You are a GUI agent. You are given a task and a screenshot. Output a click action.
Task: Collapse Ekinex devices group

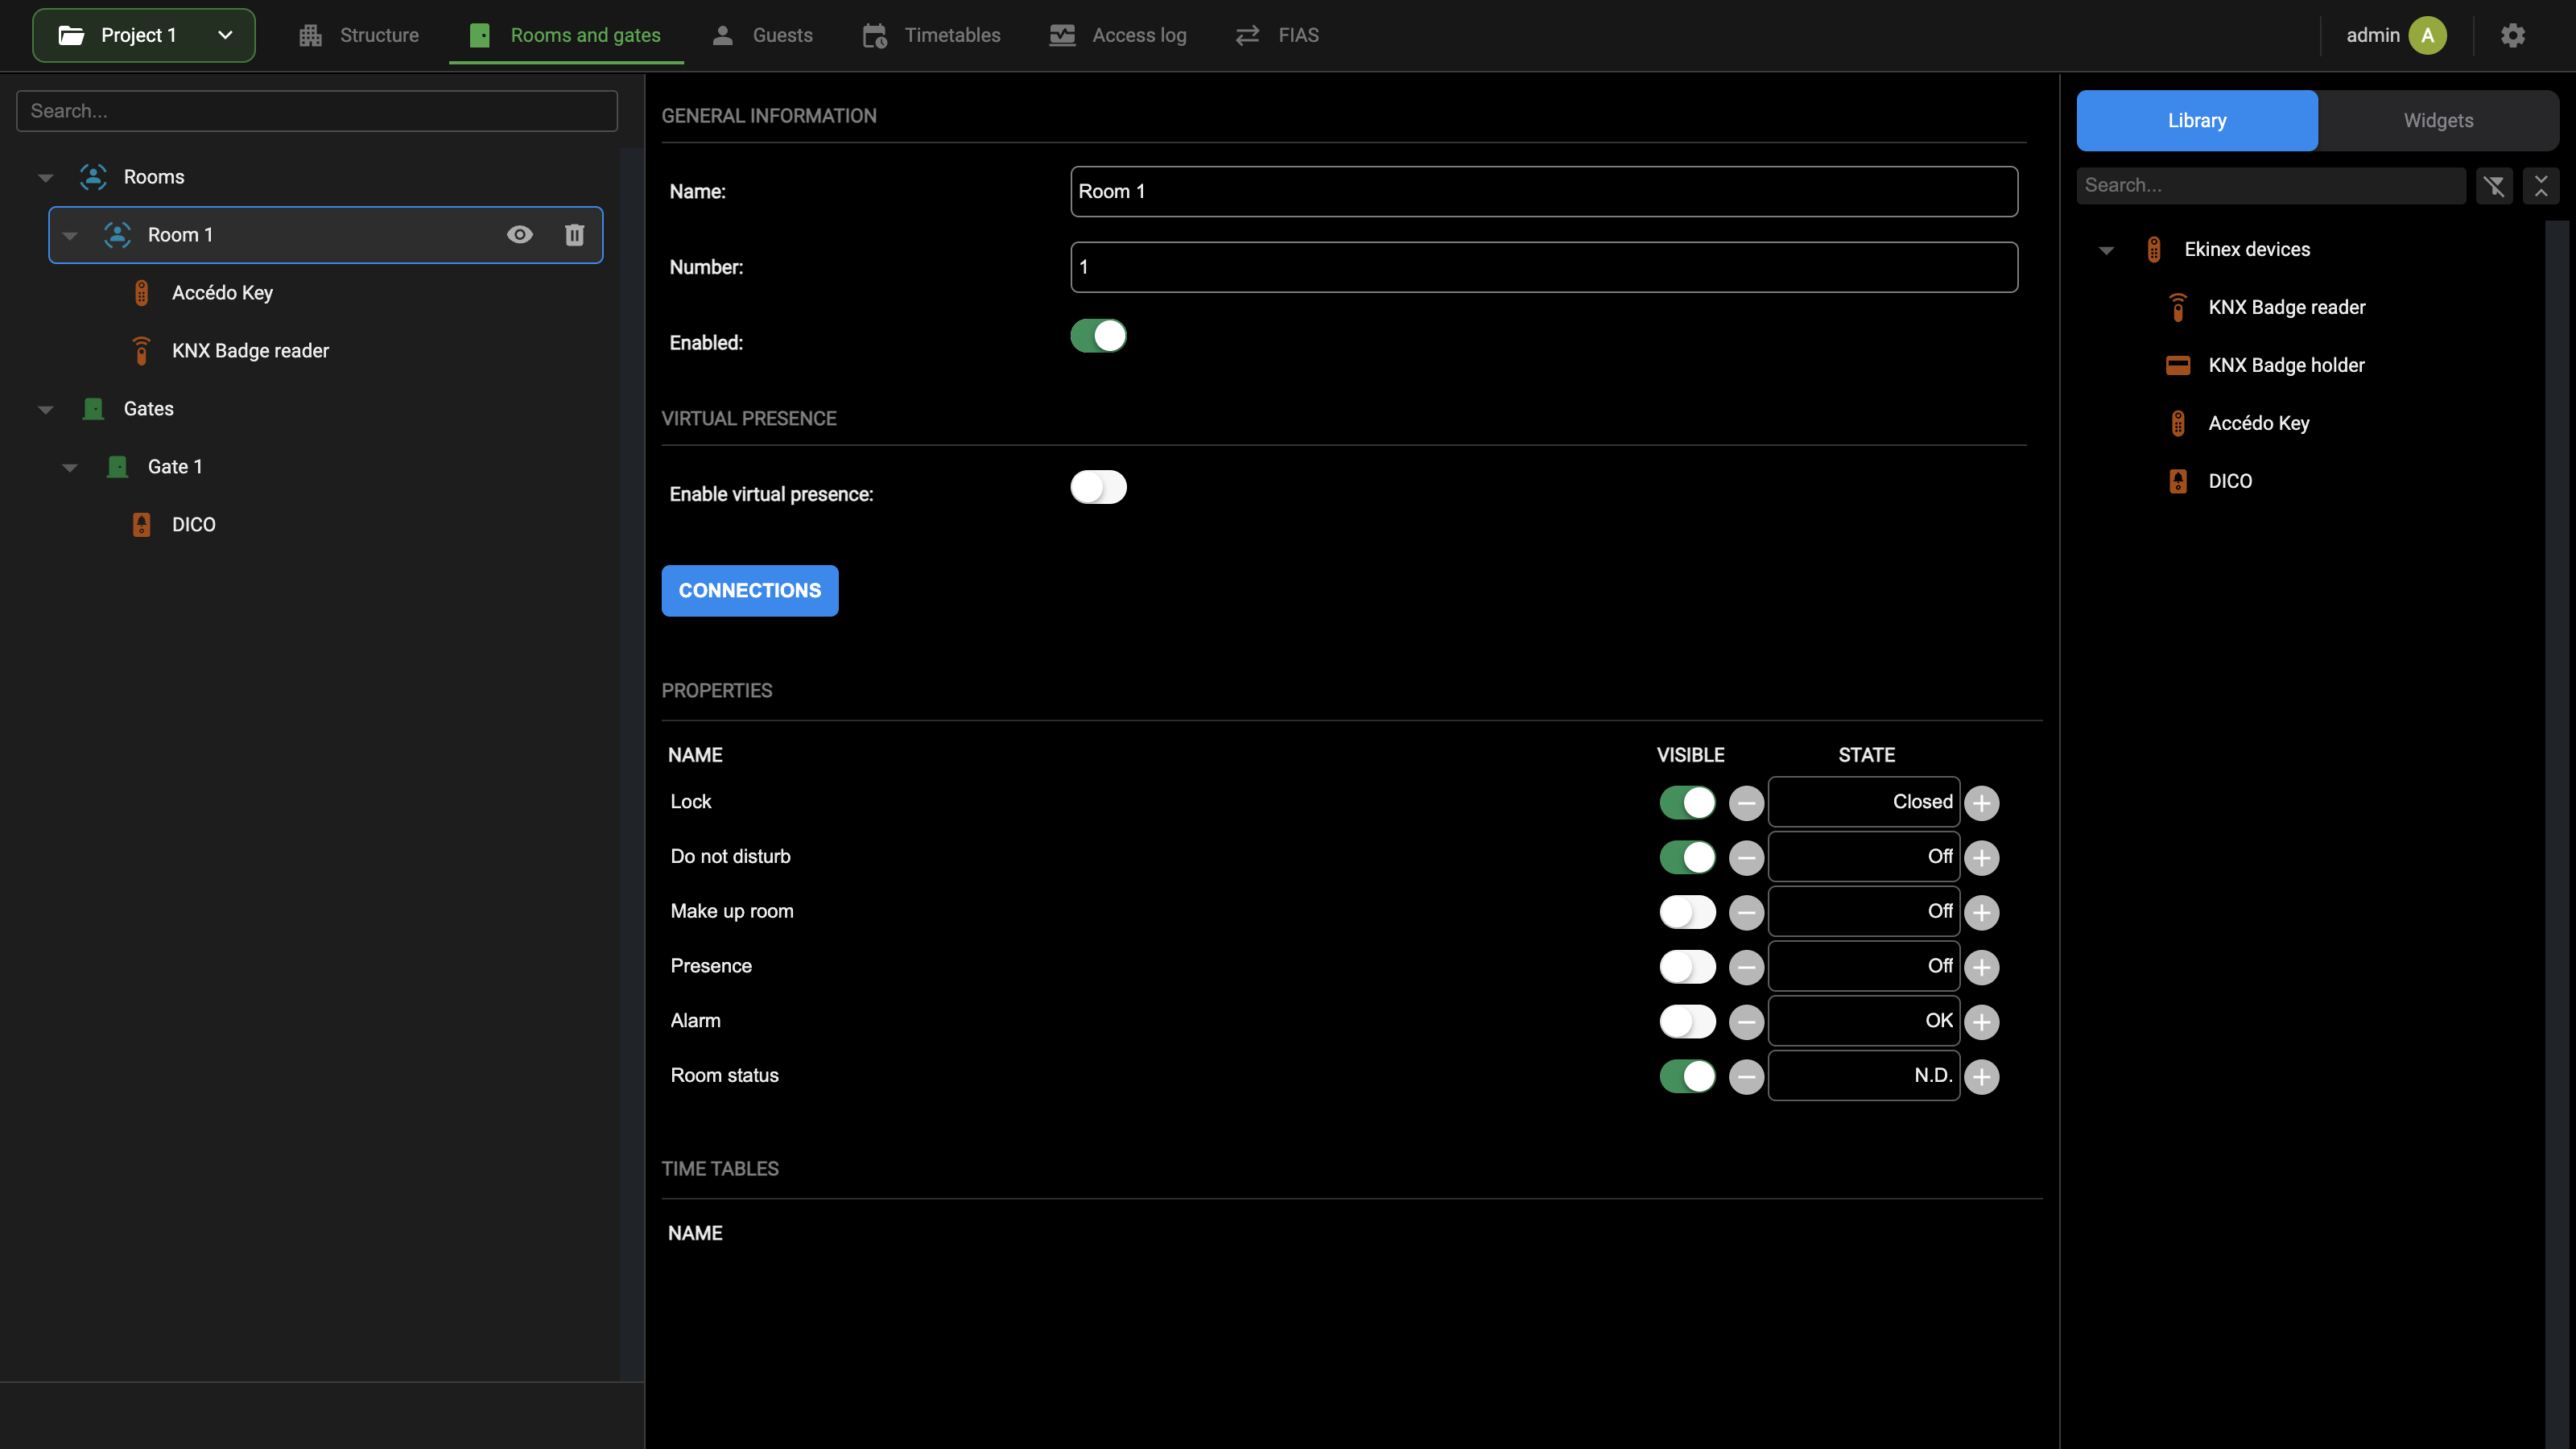tap(2105, 251)
